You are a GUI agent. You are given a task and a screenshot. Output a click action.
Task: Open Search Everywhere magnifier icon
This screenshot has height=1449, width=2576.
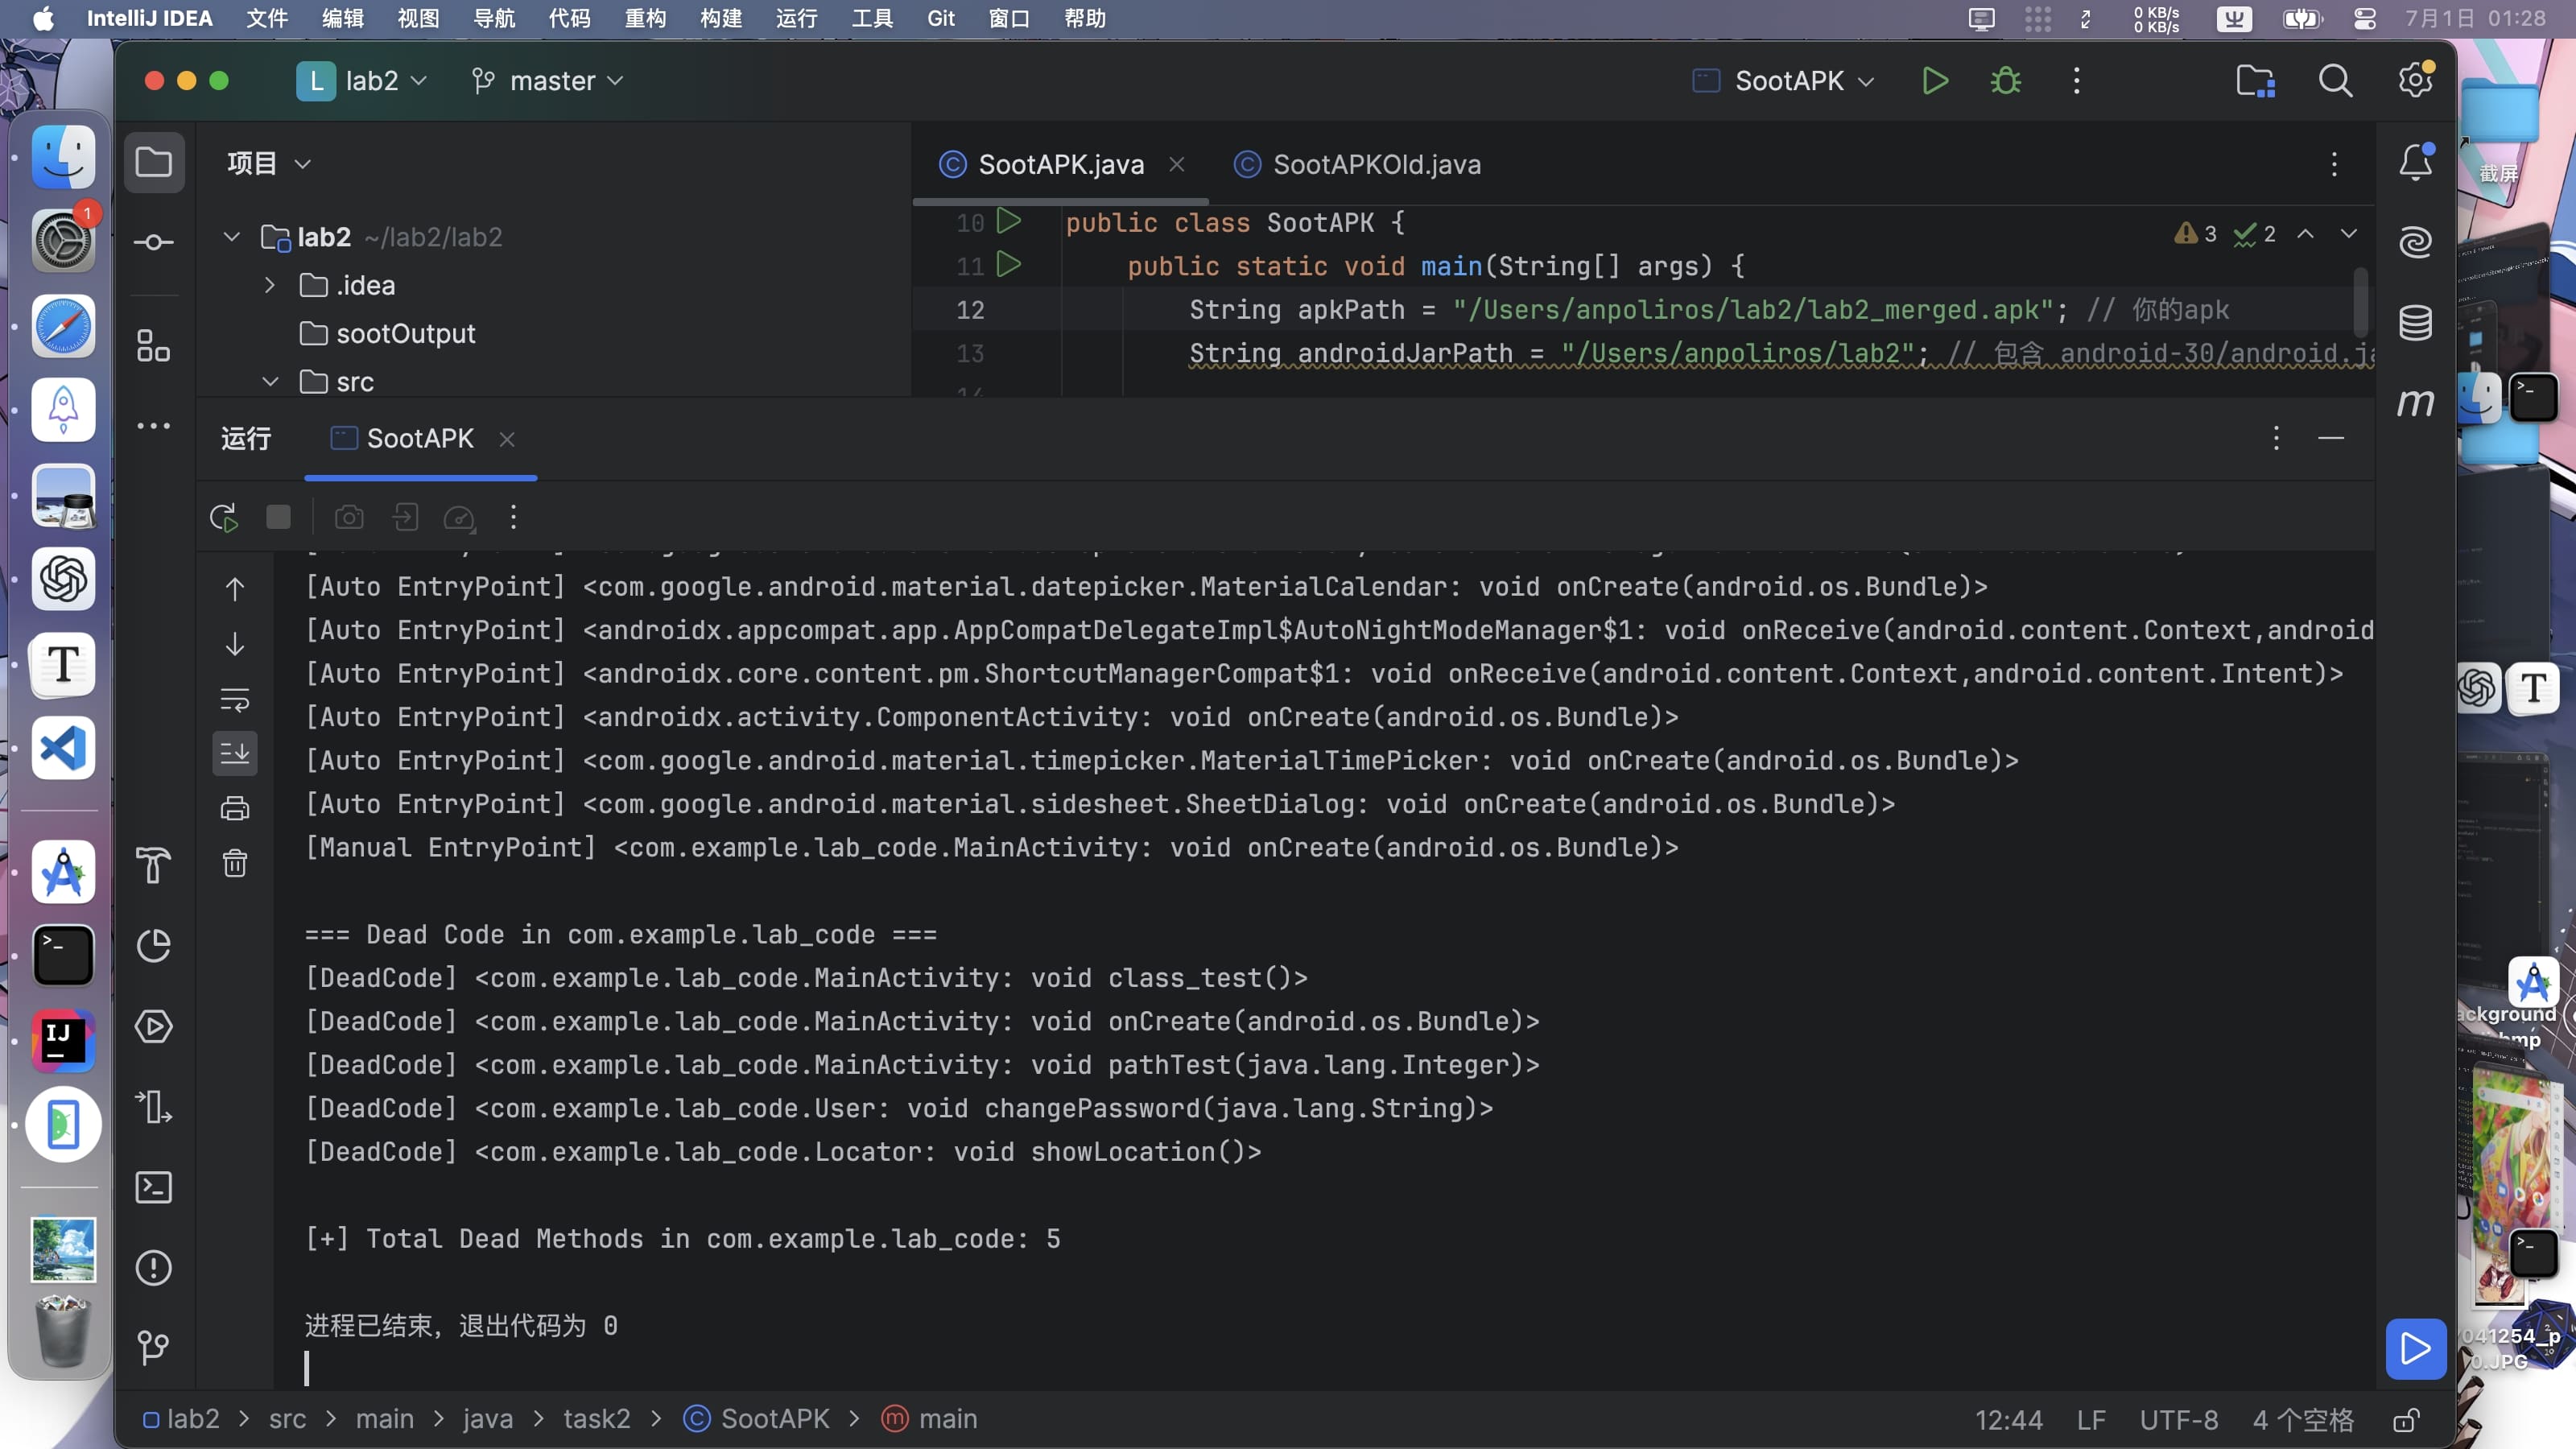[x=2335, y=81]
